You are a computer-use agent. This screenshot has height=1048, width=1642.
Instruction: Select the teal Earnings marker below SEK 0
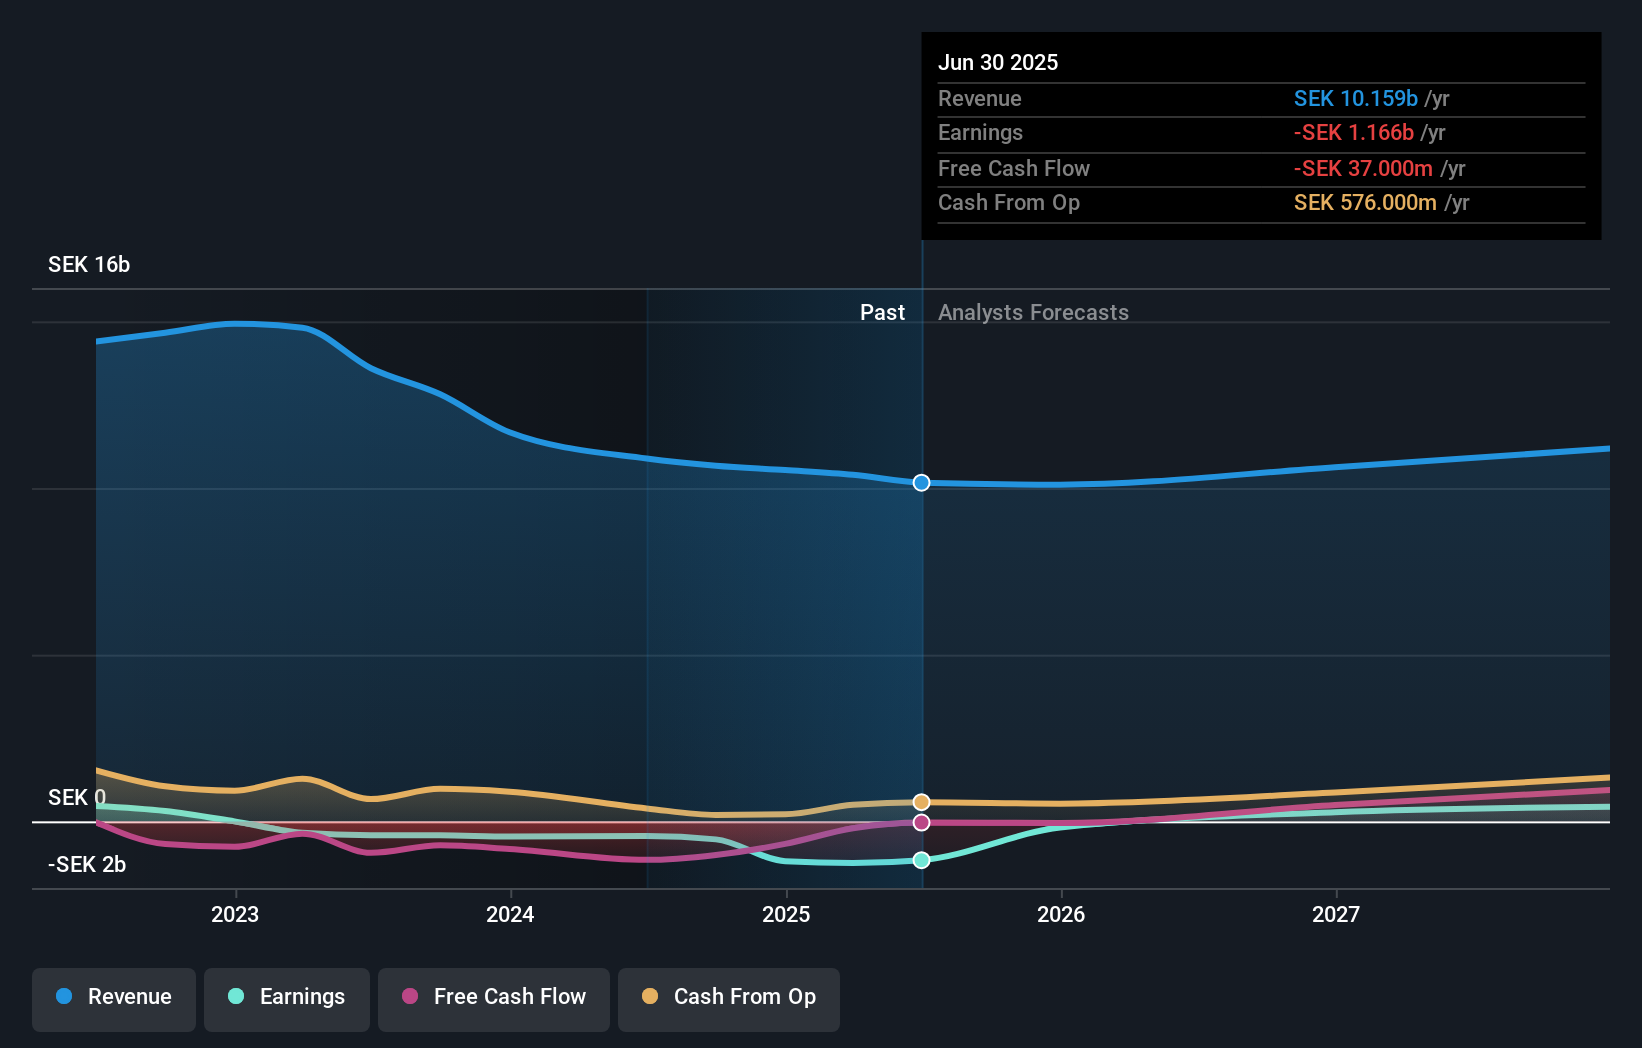pos(921,859)
